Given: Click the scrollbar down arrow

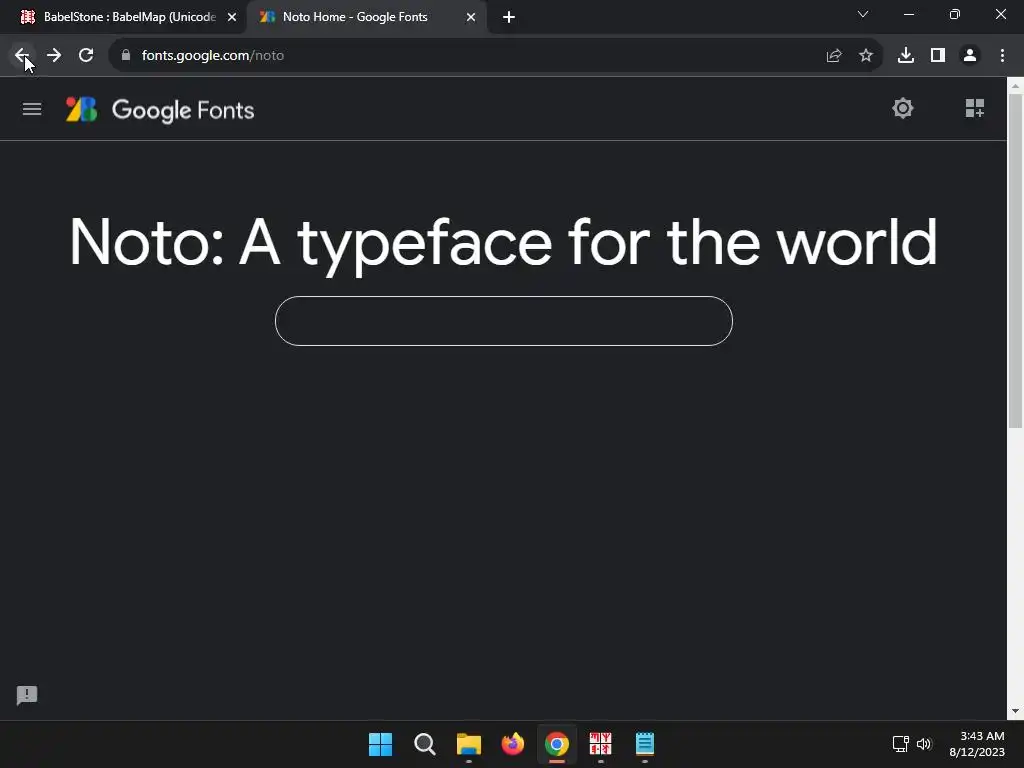Looking at the screenshot, I should pyautogui.click(x=1015, y=711).
